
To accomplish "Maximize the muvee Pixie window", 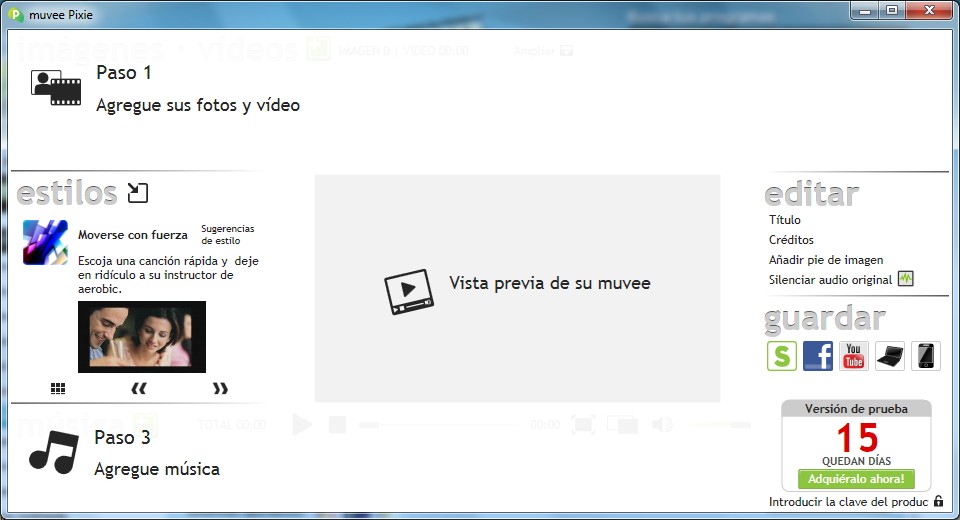I will [x=892, y=11].
